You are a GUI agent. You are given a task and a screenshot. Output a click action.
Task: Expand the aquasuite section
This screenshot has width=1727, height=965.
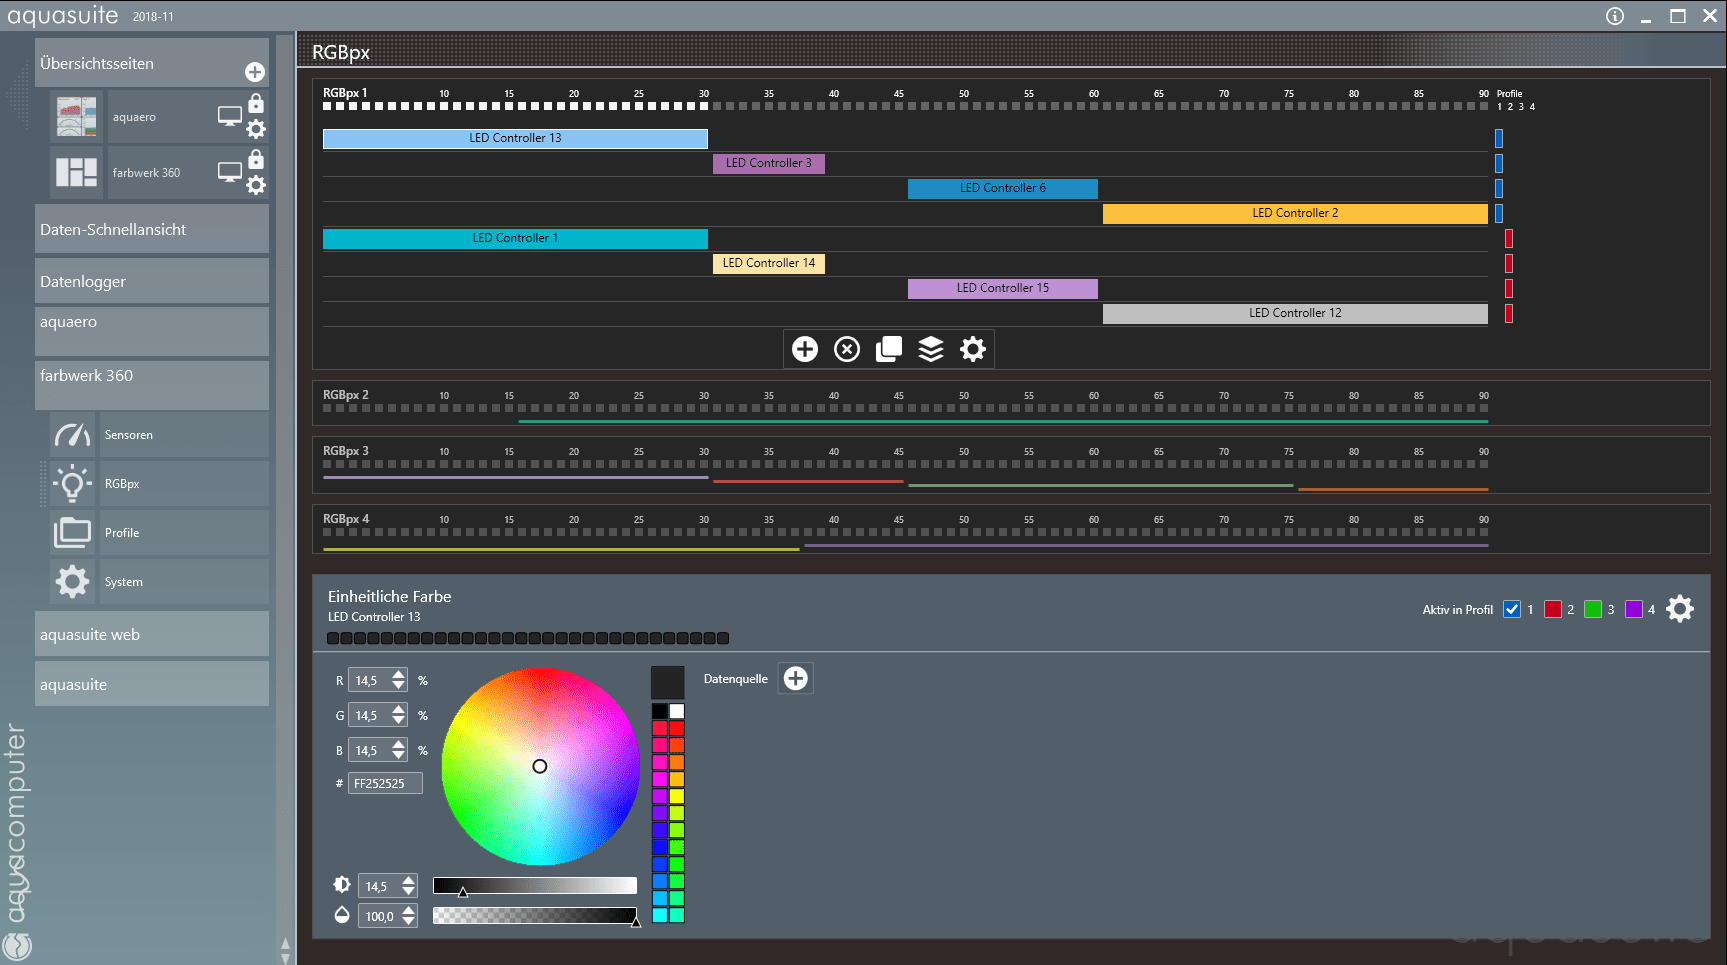152,684
